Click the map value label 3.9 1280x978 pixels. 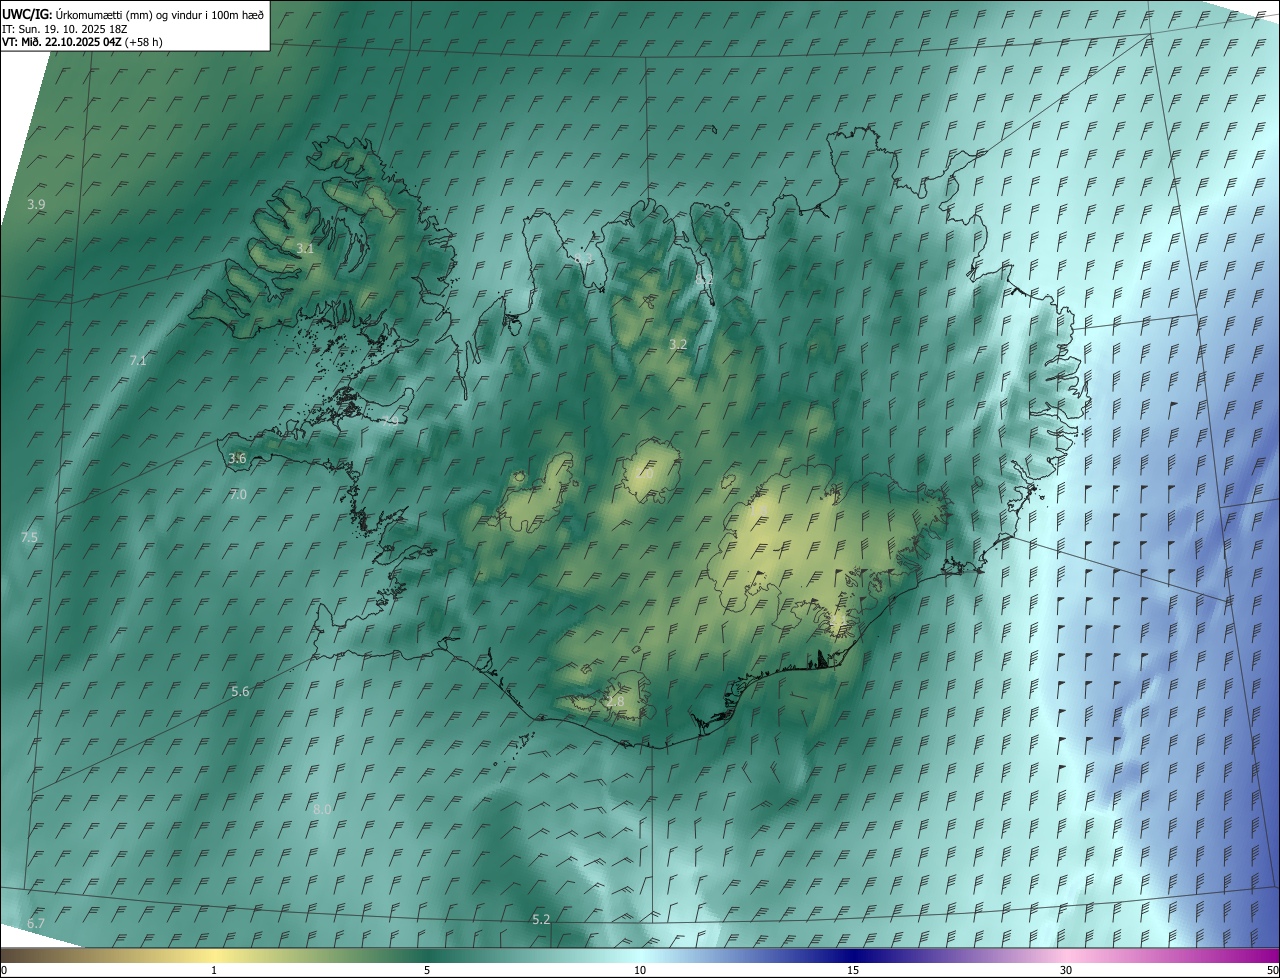36,204
